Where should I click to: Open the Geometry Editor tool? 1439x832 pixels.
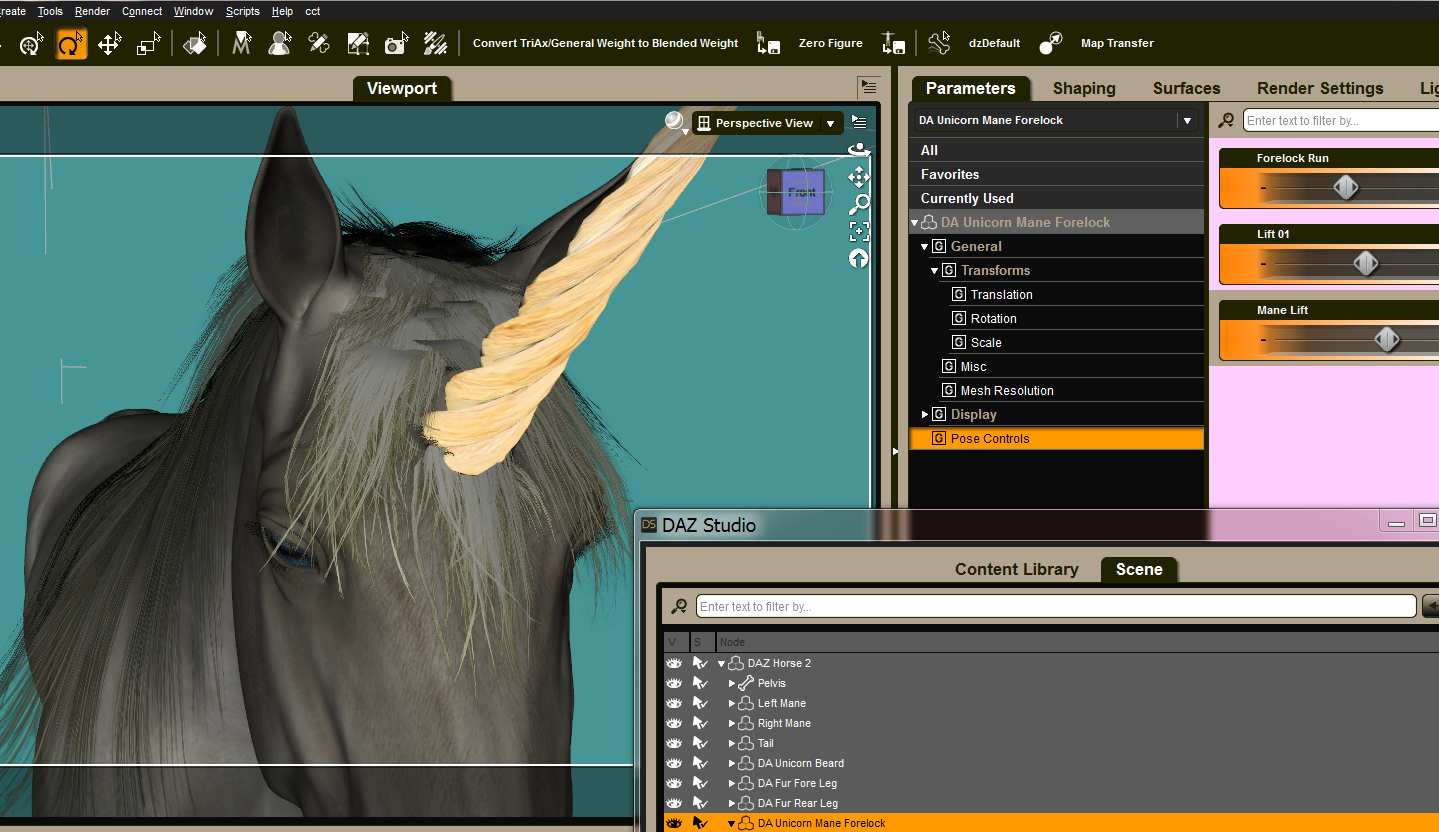tap(358, 44)
